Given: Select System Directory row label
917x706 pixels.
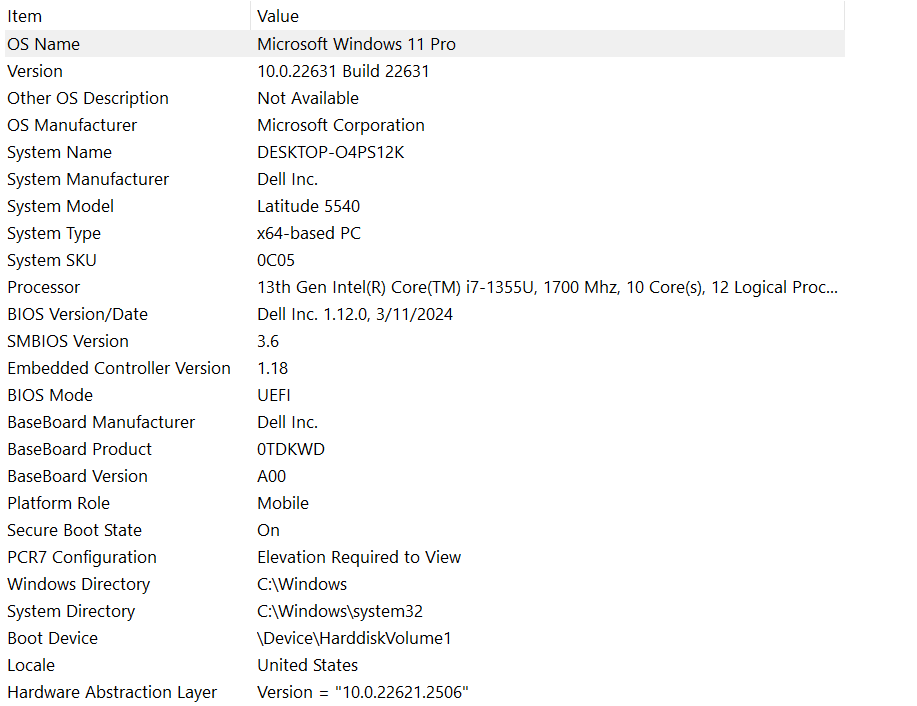Looking at the screenshot, I should click(x=71, y=611).
